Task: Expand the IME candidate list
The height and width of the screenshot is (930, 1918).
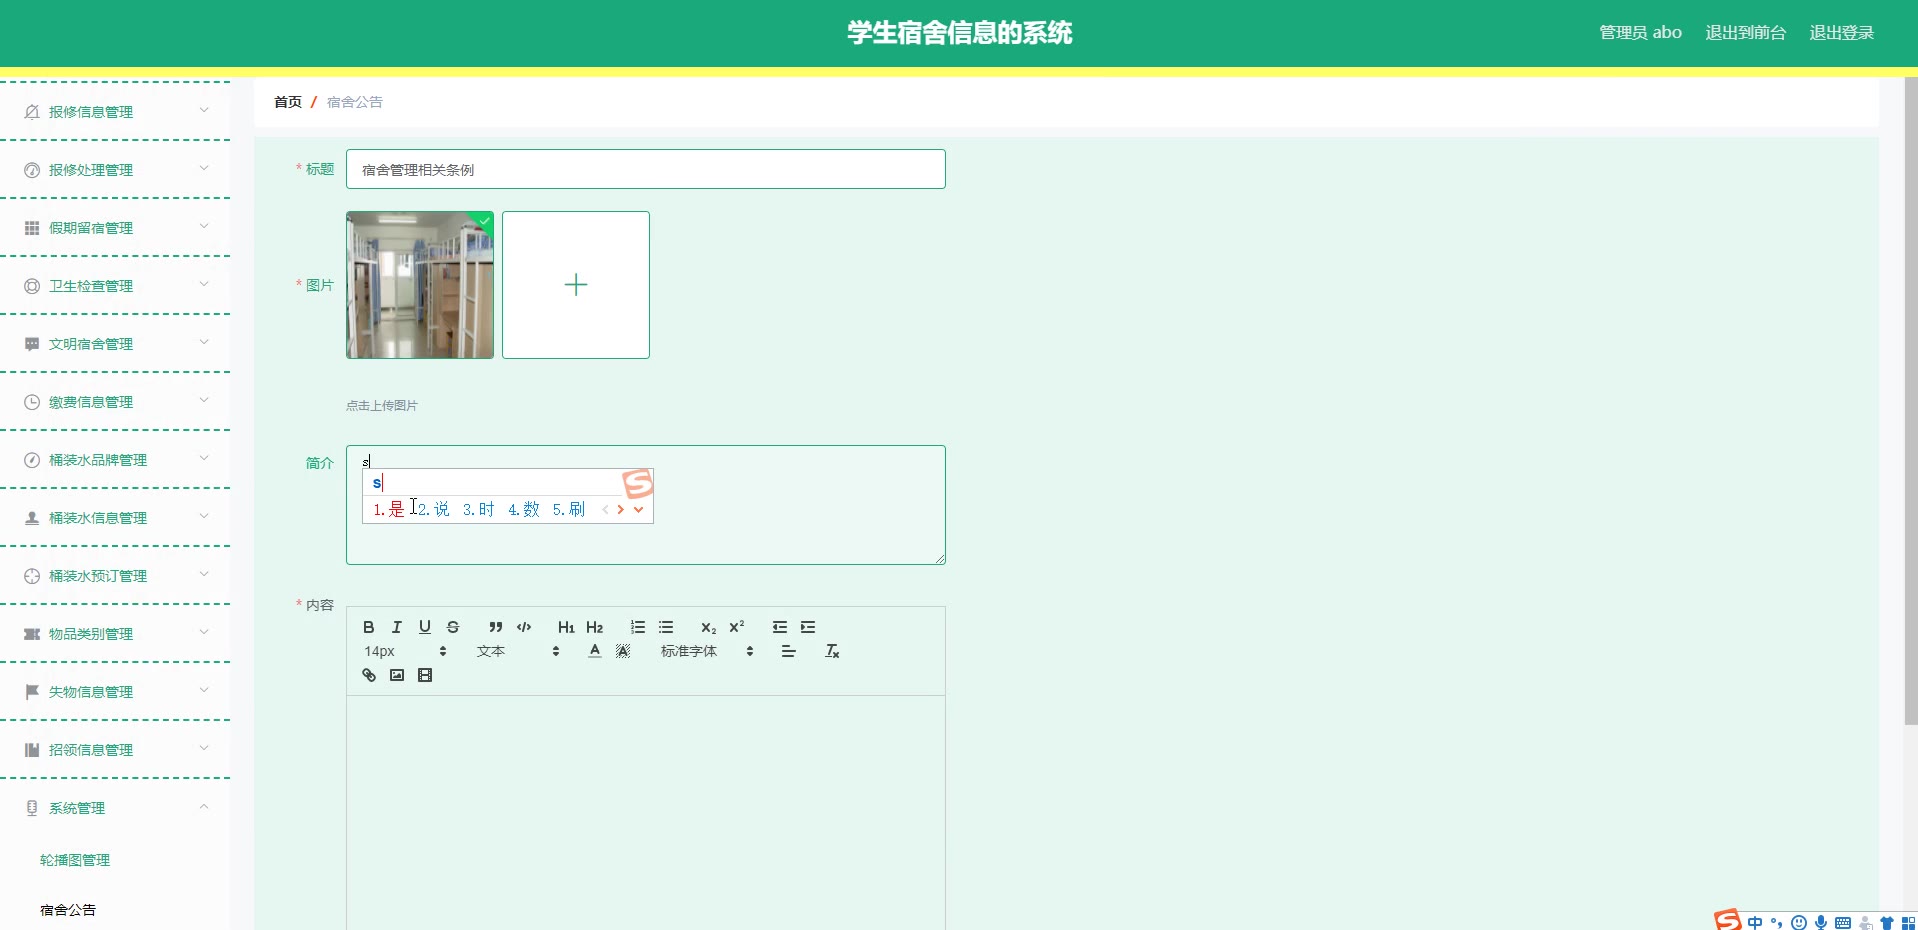Action: (638, 509)
